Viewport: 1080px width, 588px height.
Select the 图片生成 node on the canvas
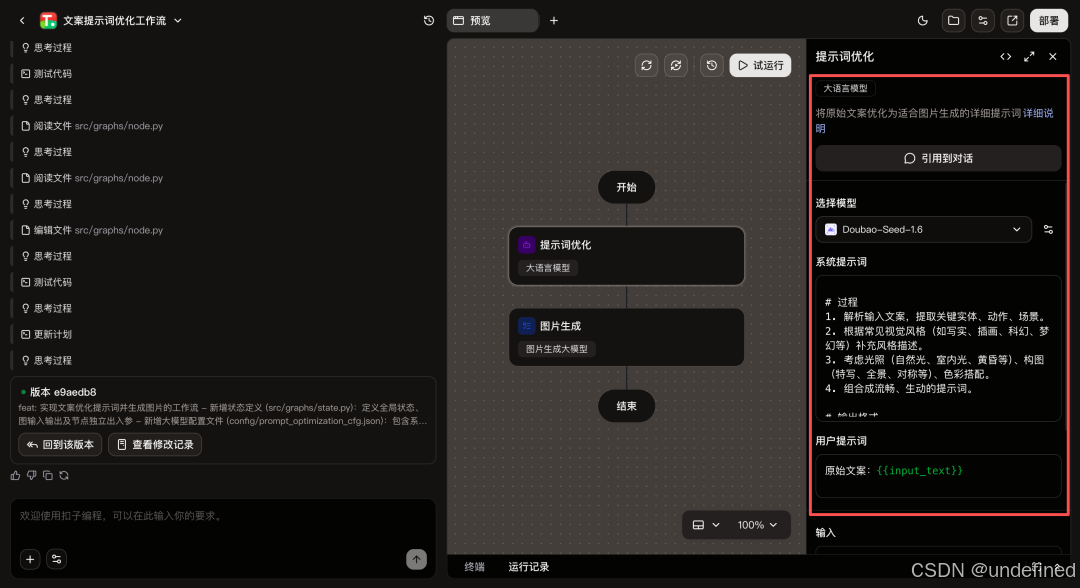coord(626,337)
